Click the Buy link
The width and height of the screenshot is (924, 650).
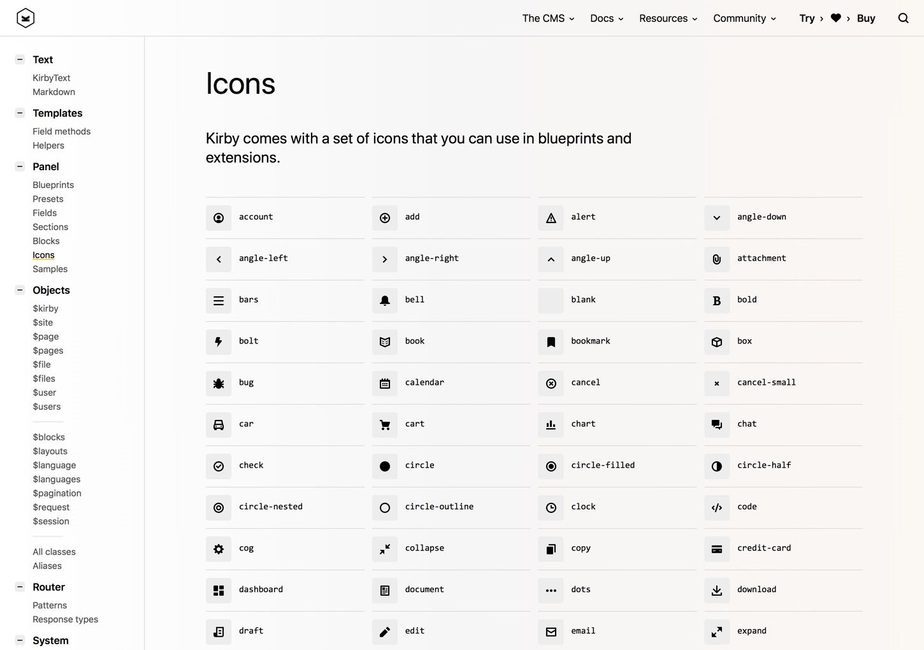pos(866,18)
